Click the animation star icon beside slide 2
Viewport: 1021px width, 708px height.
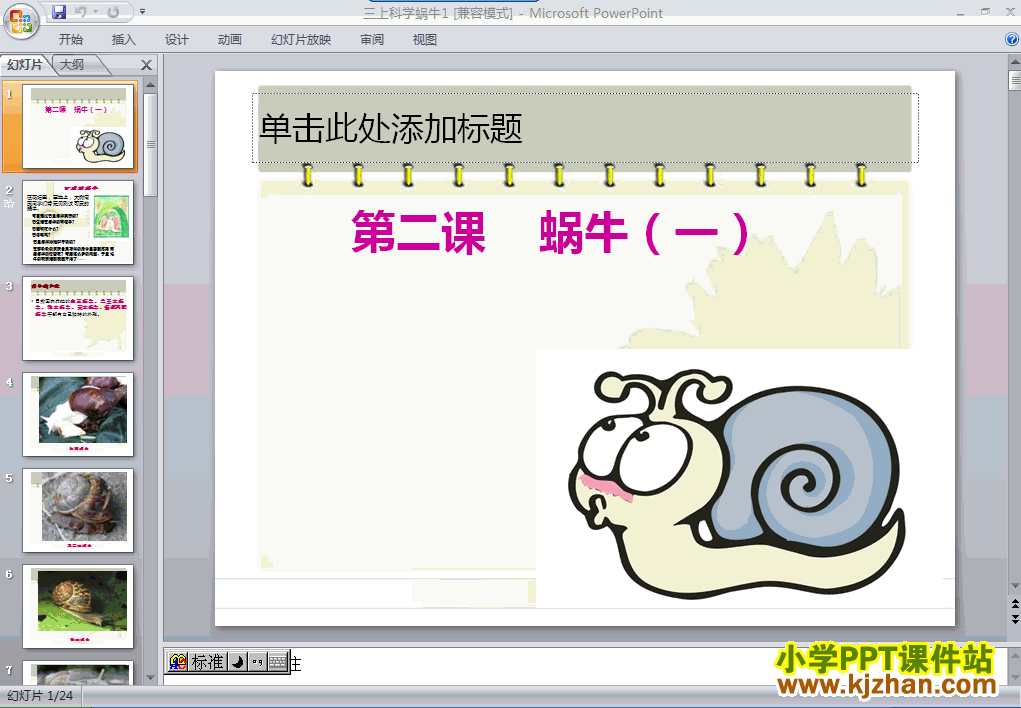9,204
